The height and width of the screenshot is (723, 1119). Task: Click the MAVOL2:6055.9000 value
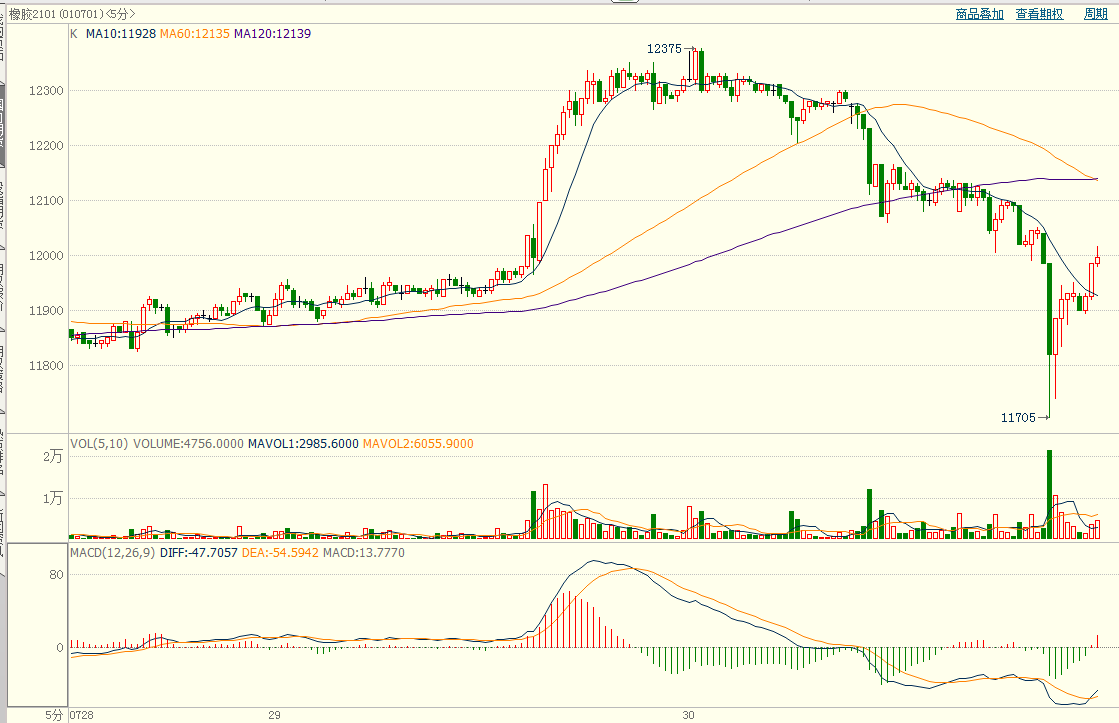click(418, 444)
